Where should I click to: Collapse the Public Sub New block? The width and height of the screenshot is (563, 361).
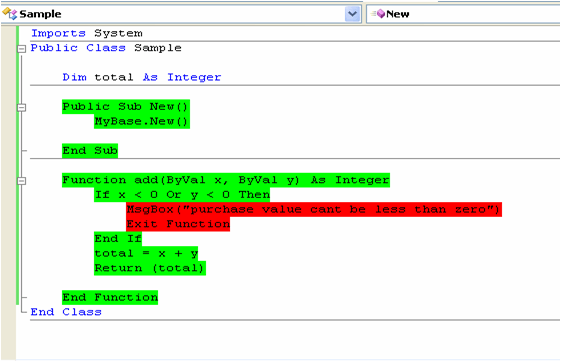[22, 107]
